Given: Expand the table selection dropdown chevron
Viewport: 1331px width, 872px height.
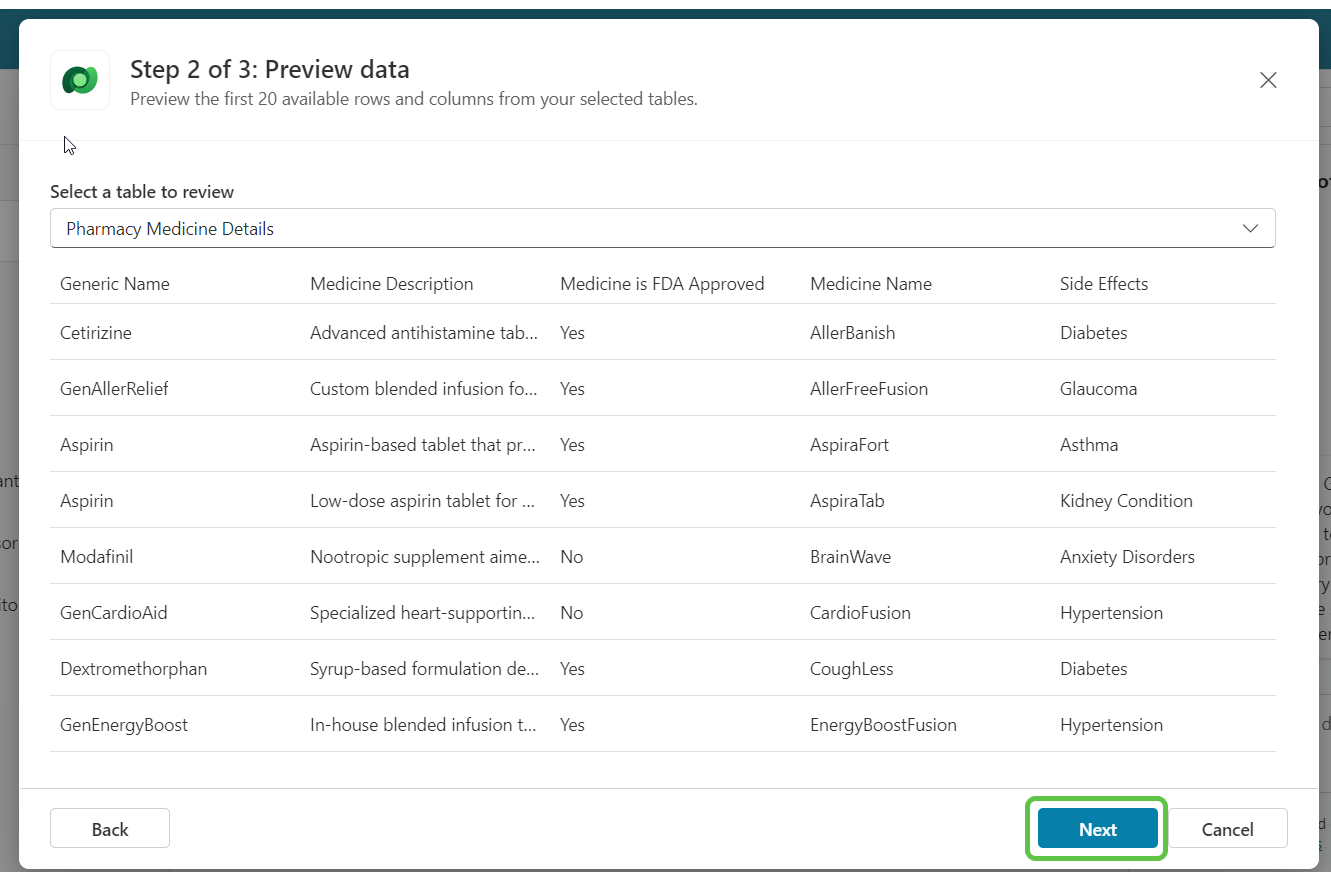Looking at the screenshot, I should click(1250, 228).
